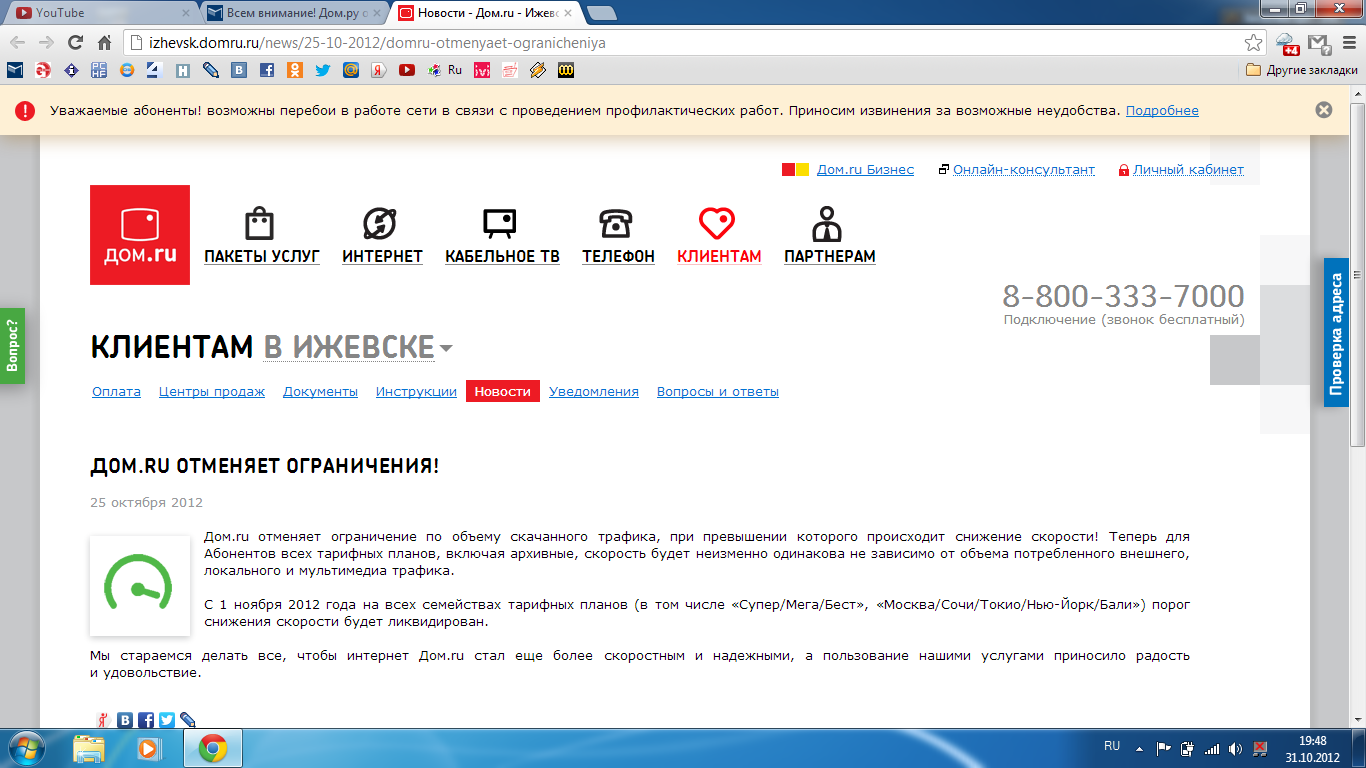Image resolution: width=1366 pixels, height=768 pixels.
Task: Share article via Facebook icon below text
Action: click(146, 719)
